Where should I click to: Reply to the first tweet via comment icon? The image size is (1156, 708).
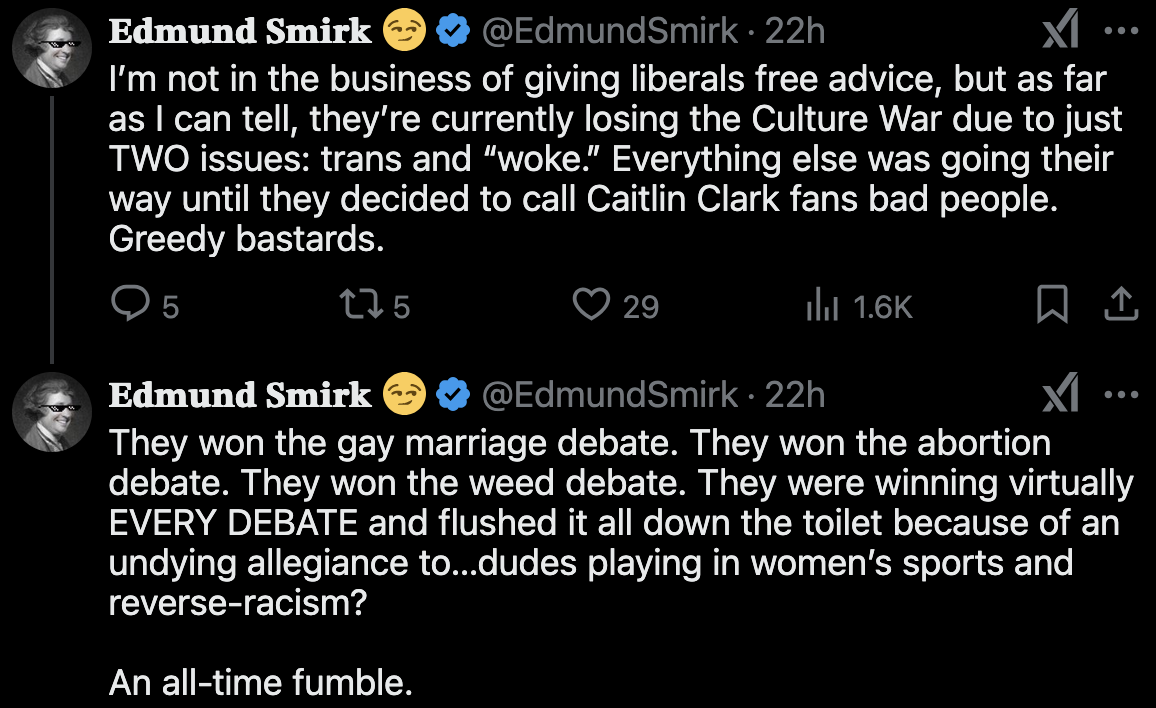click(127, 306)
